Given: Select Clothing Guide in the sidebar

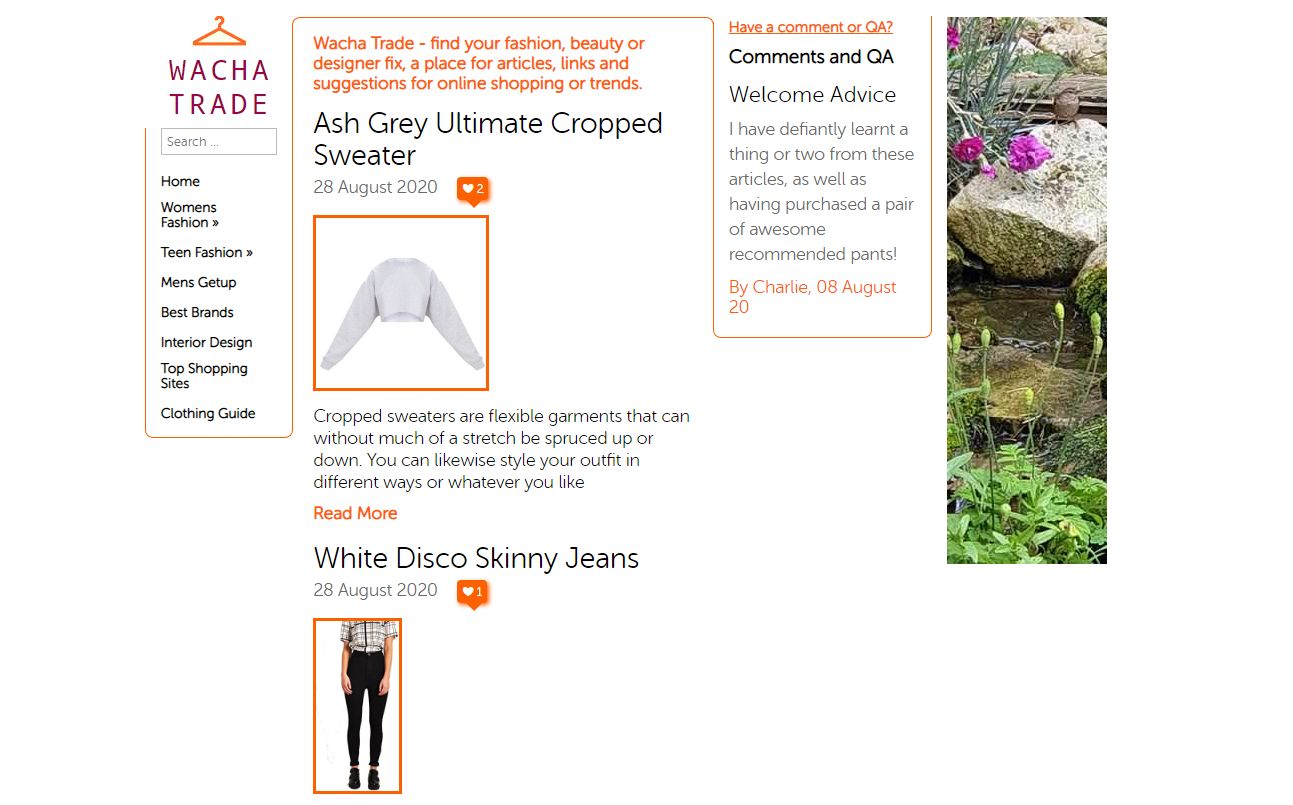Looking at the screenshot, I should [x=208, y=413].
